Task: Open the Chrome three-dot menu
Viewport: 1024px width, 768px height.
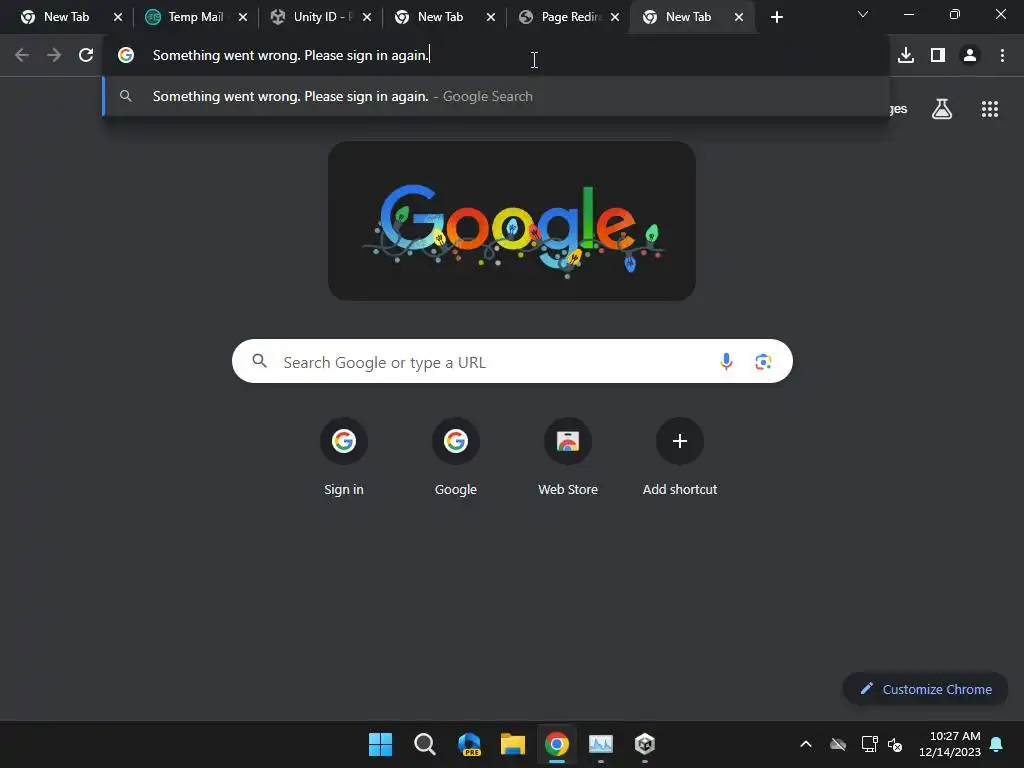Action: pyautogui.click(x=1002, y=56)
